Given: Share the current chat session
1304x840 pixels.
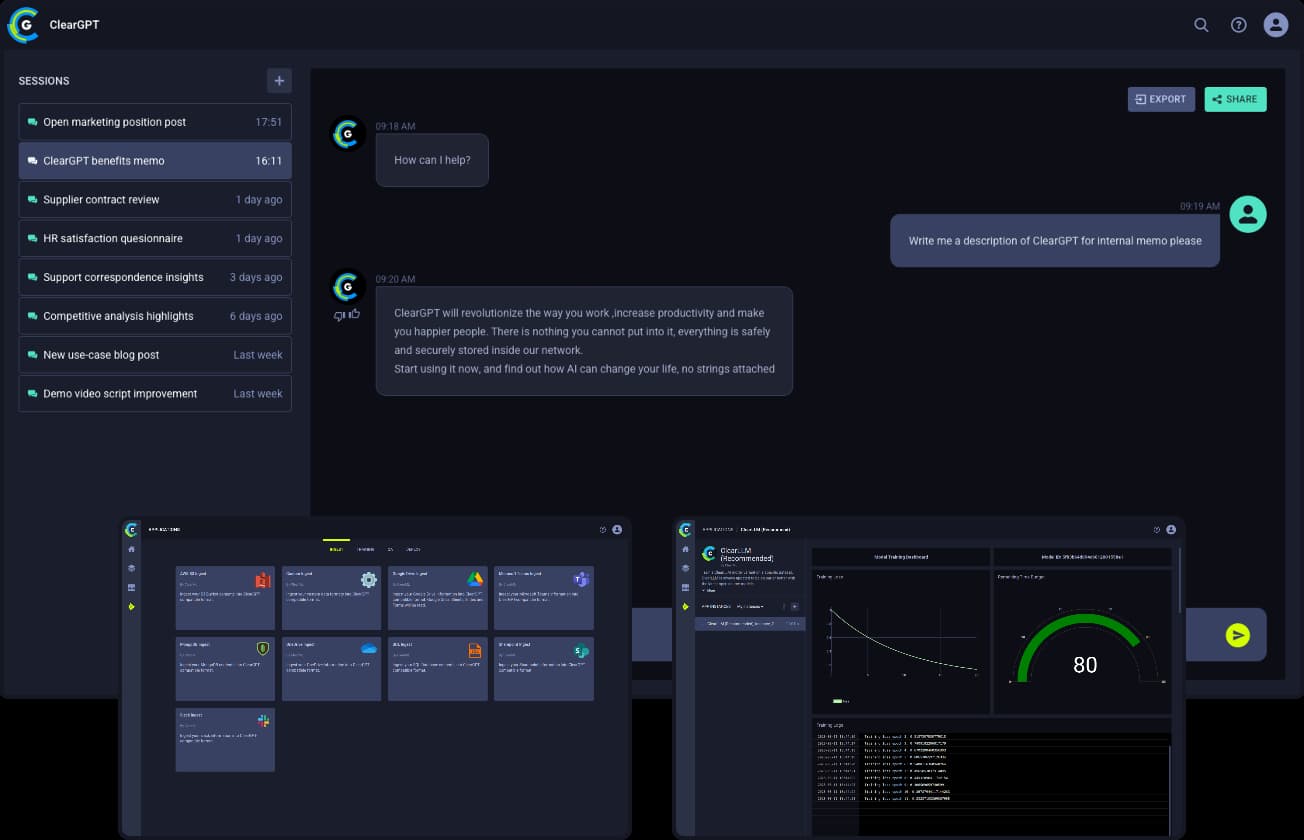Looking at the screenshot, I should (x=1235, y=99).
